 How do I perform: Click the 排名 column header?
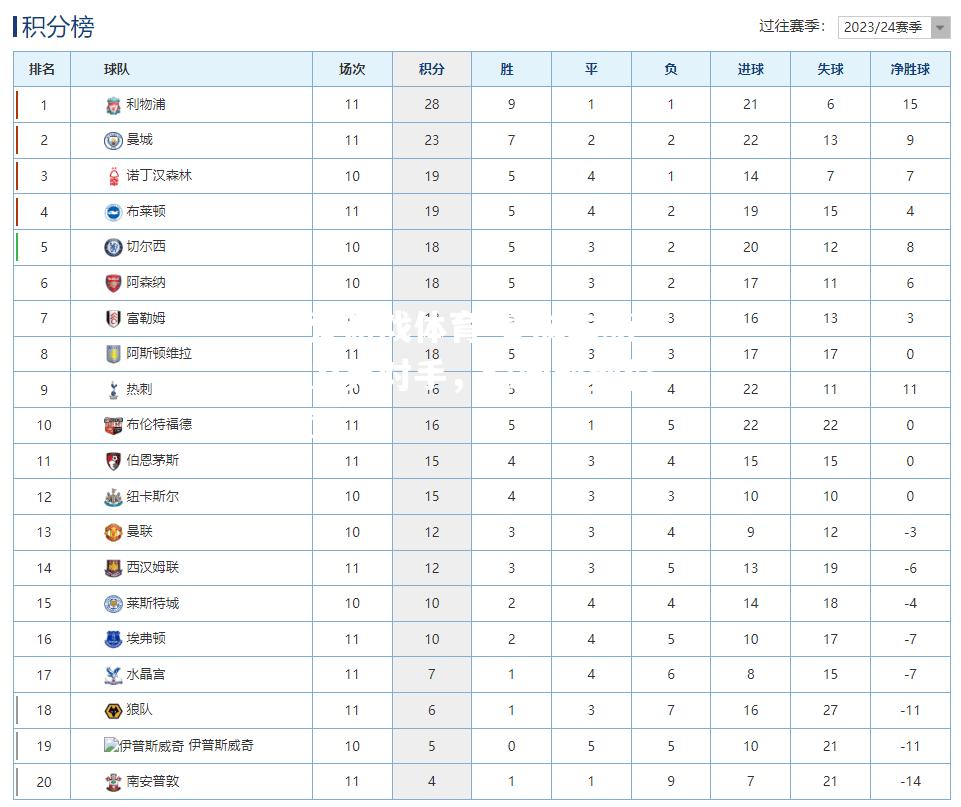tap(42, 69)
